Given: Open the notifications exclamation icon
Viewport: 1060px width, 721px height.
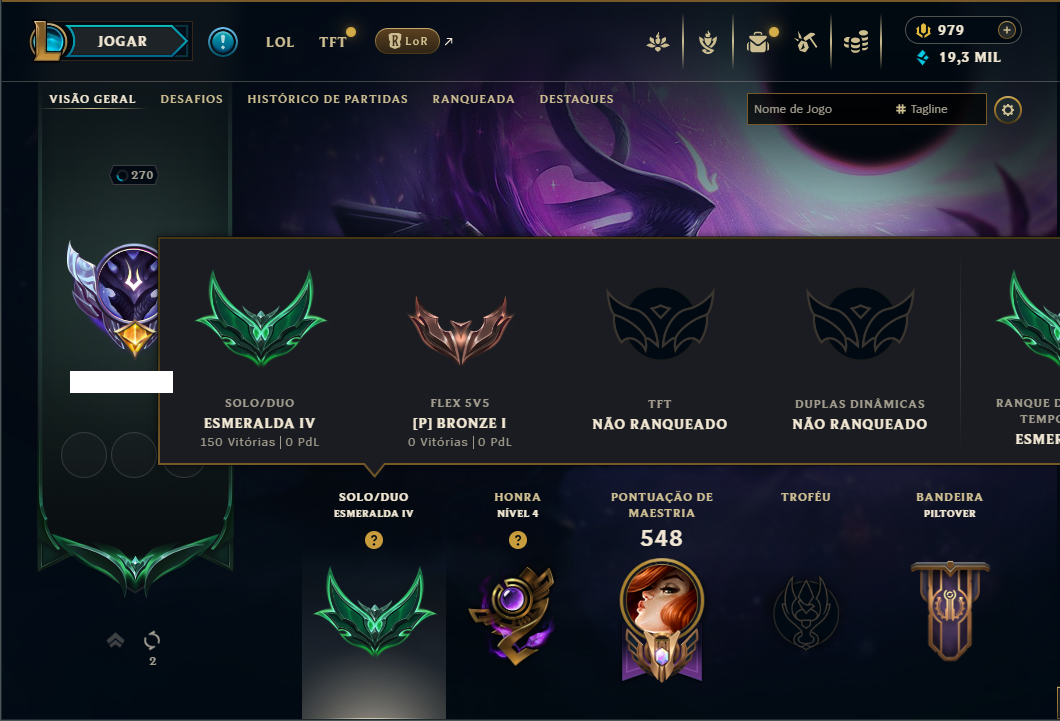Looking at the screenshot, I should (x=222, y=42).
